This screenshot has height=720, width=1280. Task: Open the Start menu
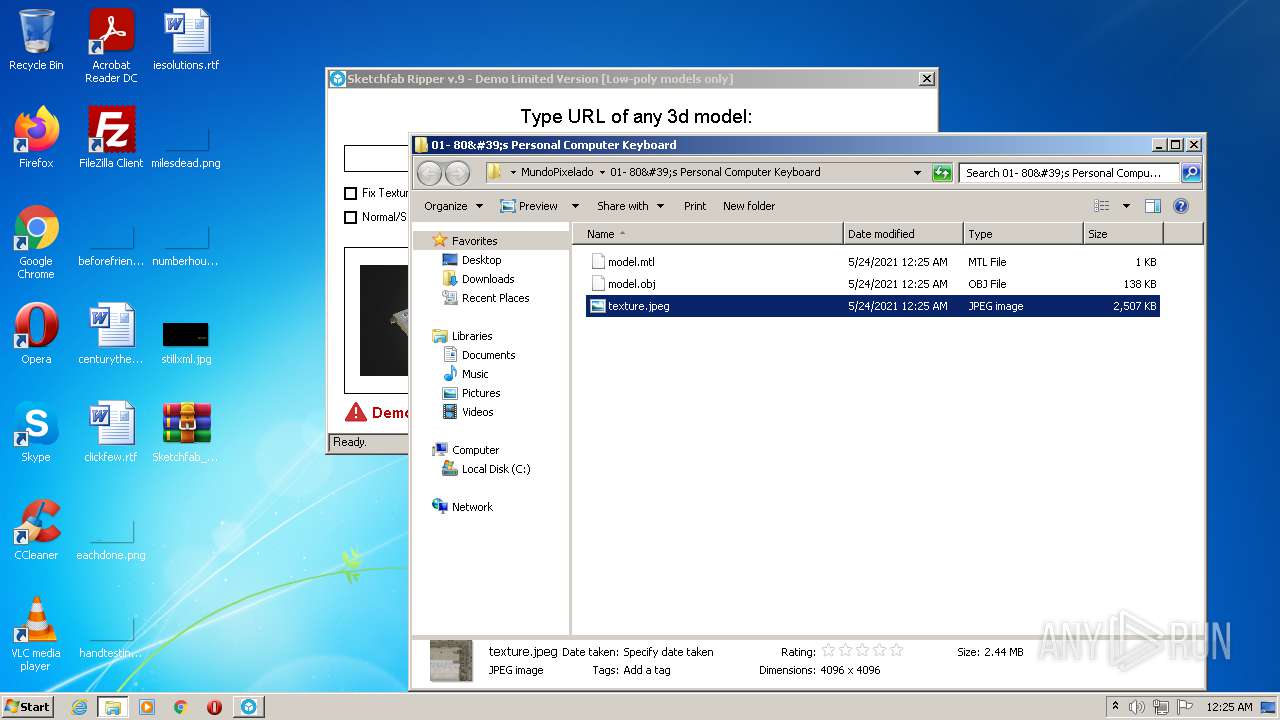28,707
